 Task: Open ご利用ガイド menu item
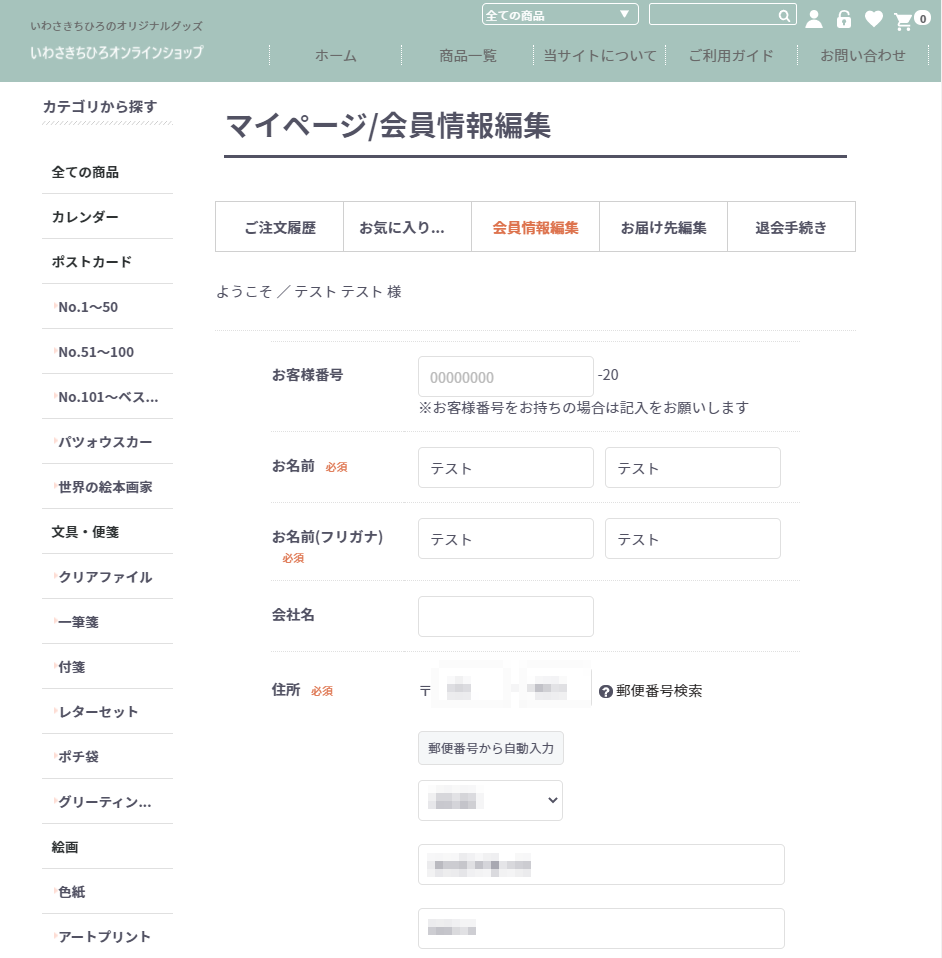click(731, 56)
